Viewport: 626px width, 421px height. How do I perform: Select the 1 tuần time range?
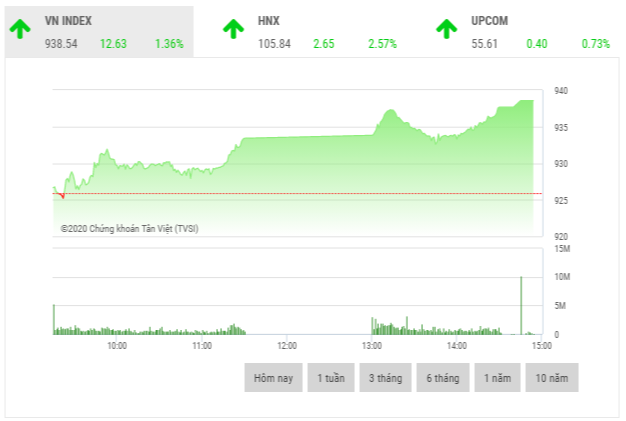coord(331,378)
